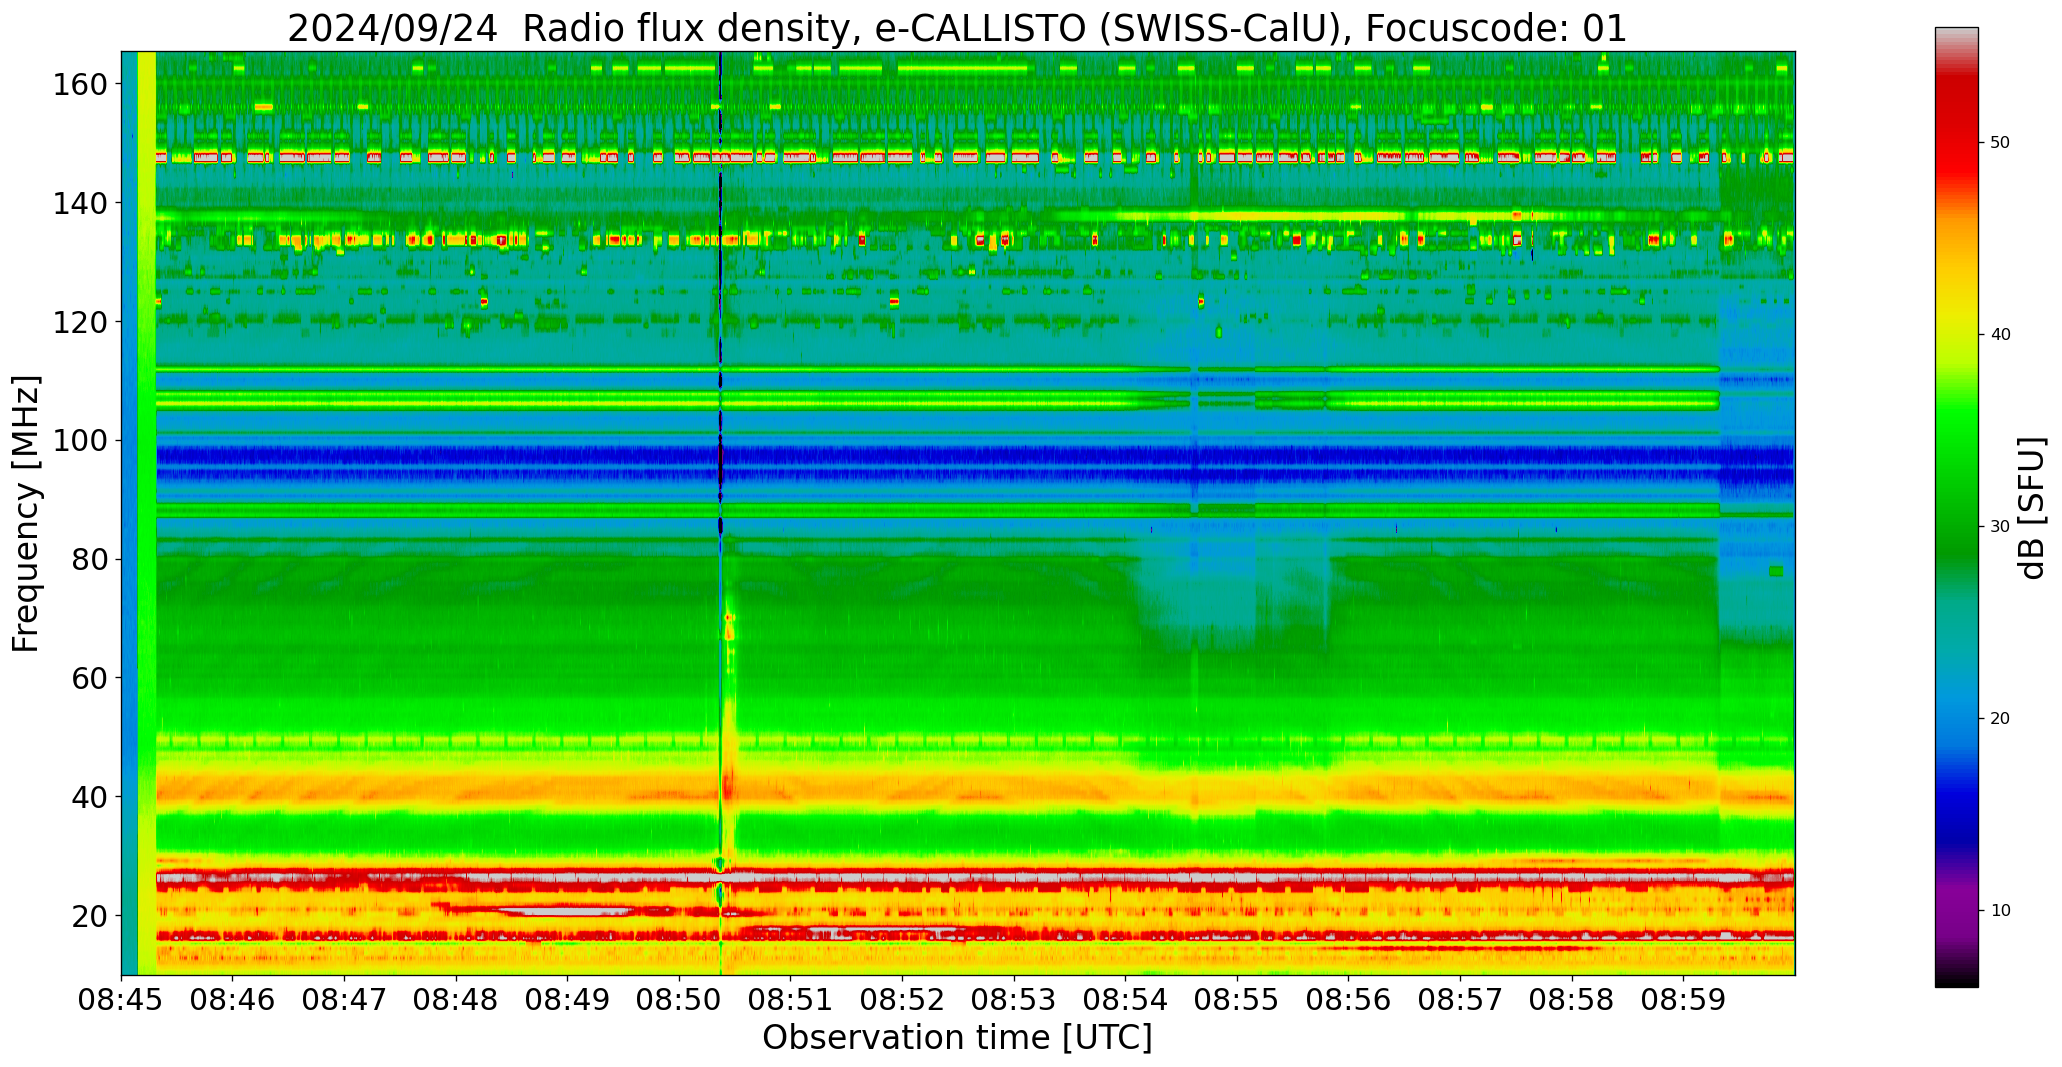Click the colorbar 50 dB tick label
The width and height of the screenshot is (2062, 1067).
(x=2000, y=143)
